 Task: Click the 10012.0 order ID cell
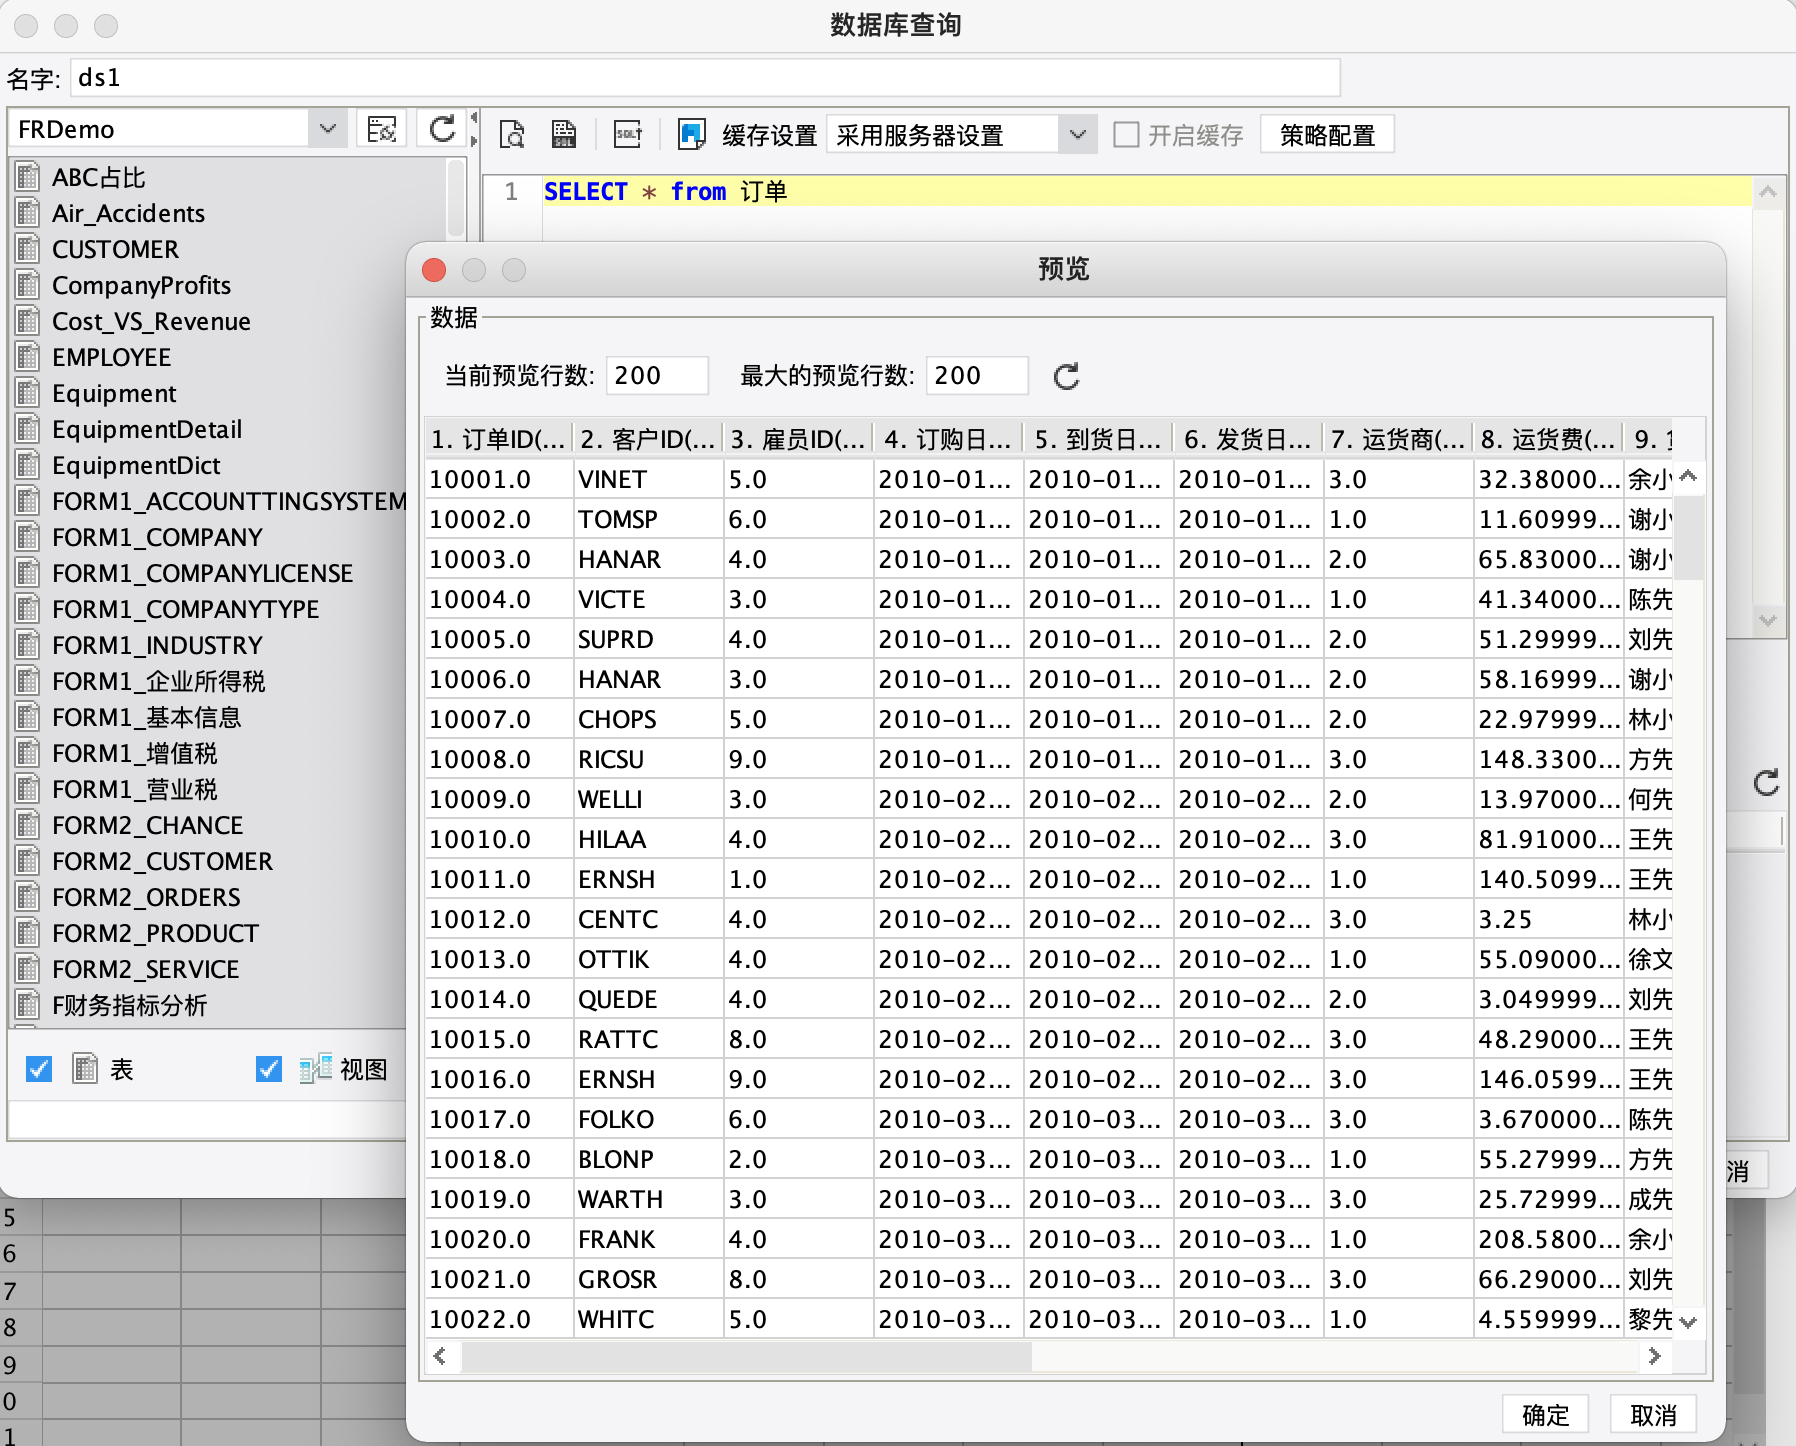[498, 919]
